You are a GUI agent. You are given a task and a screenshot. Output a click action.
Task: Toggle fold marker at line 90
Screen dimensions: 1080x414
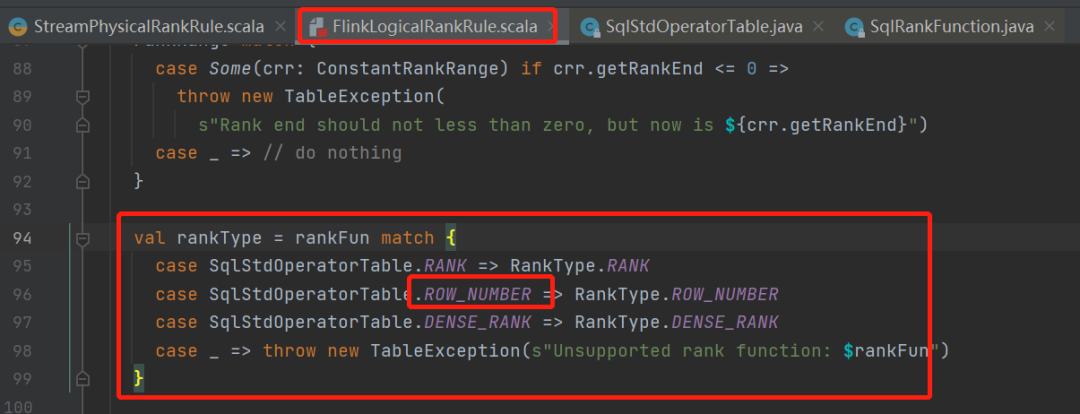coord(83,125)
